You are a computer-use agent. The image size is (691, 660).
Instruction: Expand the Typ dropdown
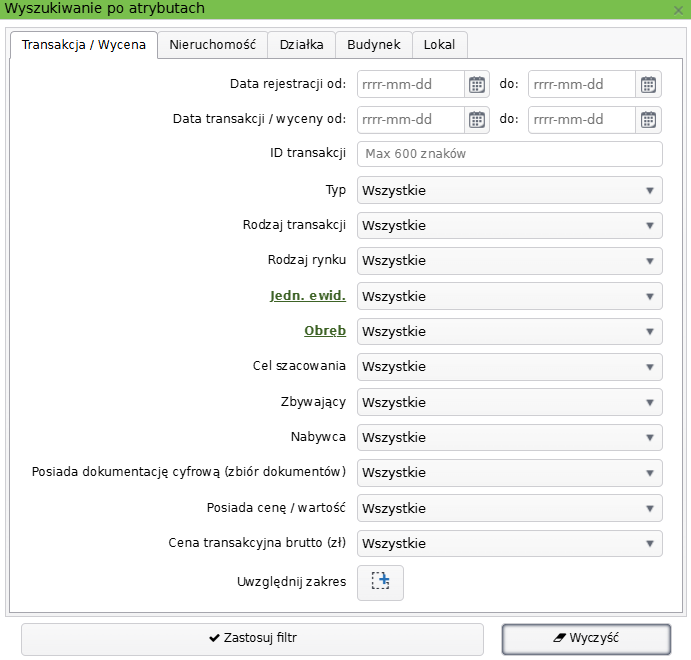click(x=509, y=190)
